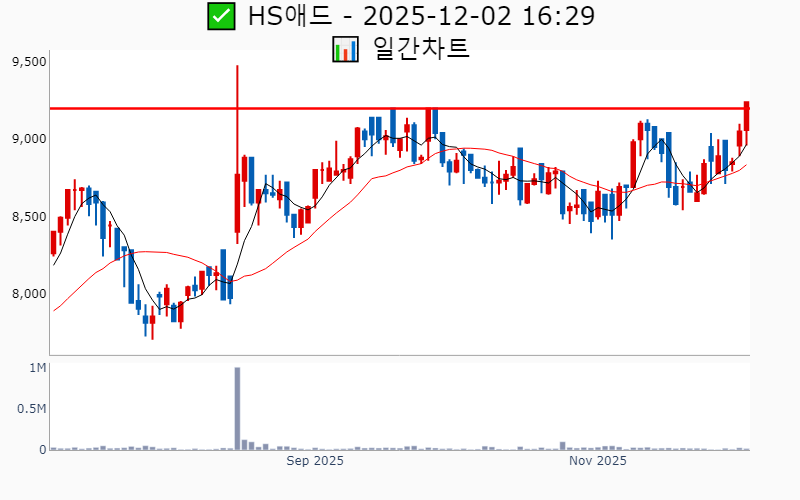Click the bar chart icon next to 일간차트
Viewport: 800px width, 500px height.
tap(345, 49)
